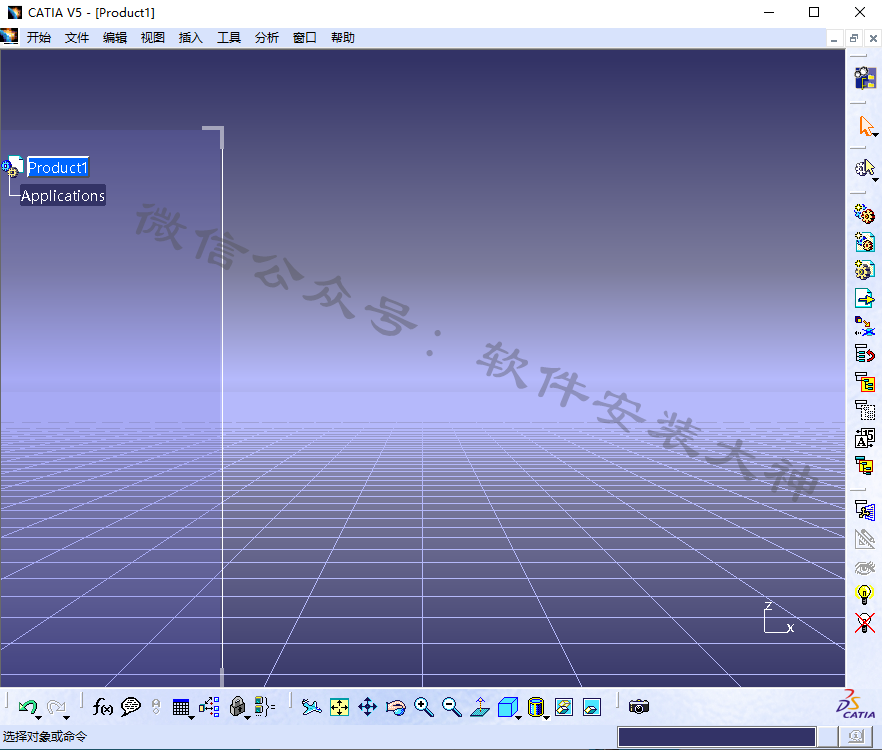Click the Shading mode cylinder icon

(x=536, y=707)
